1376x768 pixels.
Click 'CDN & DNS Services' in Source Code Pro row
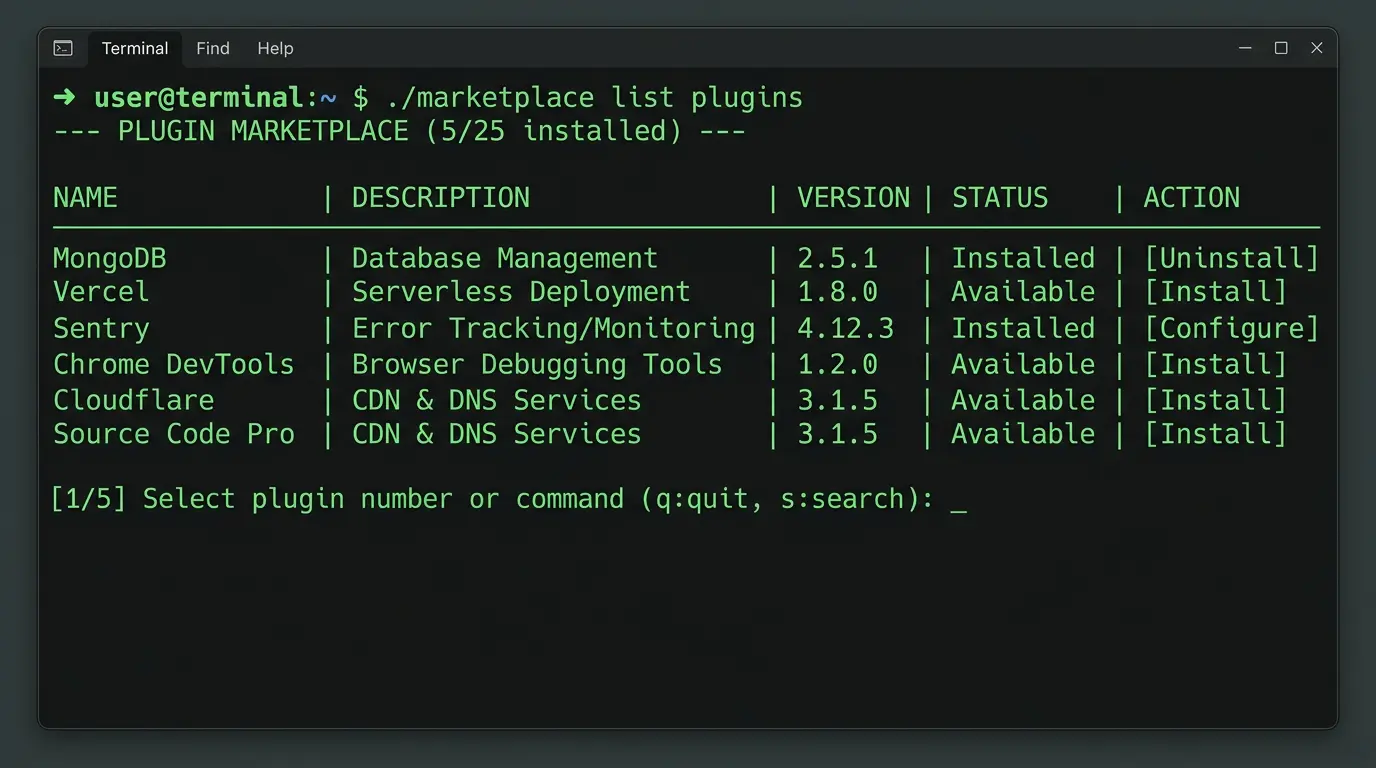(497, 434)
